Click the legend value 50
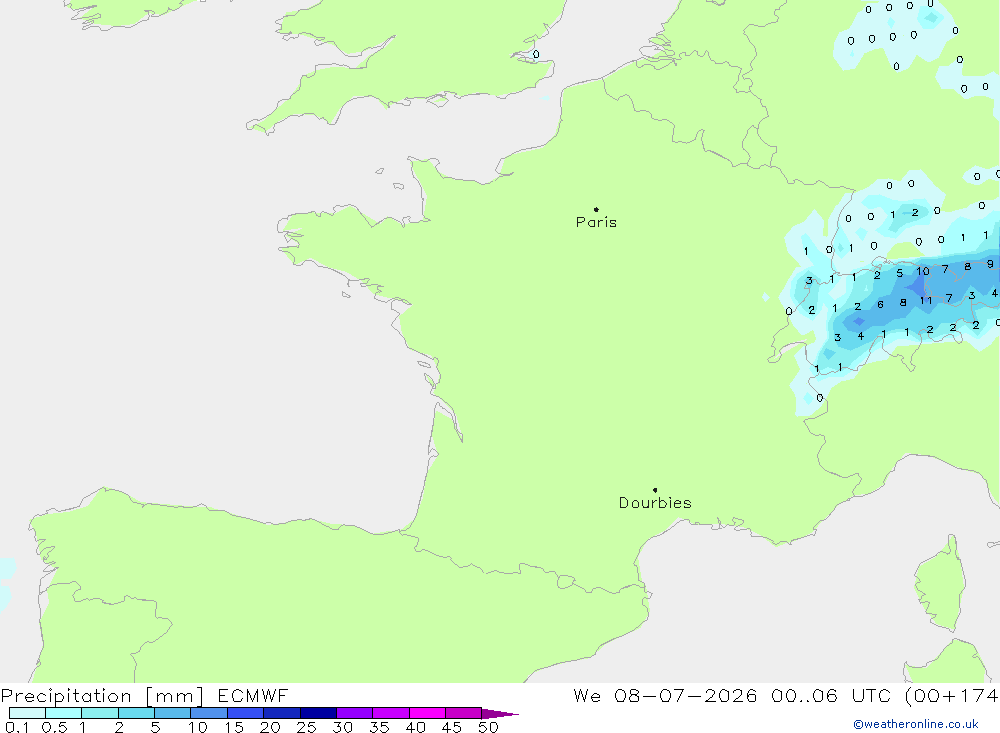 488,727
